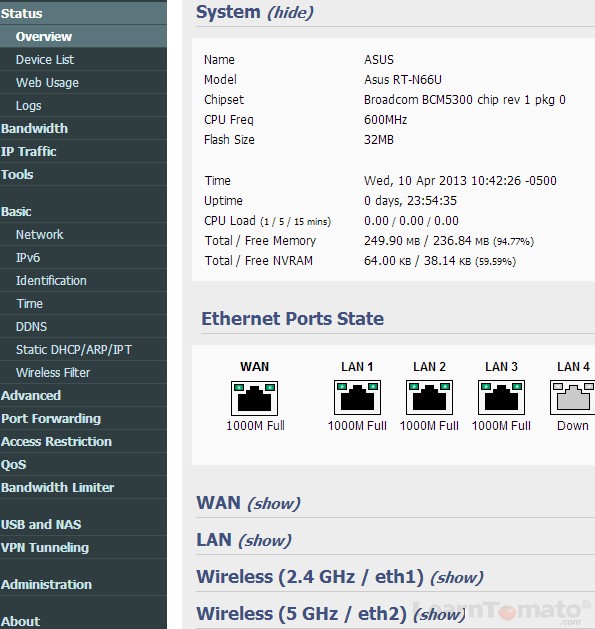Click the Name value ASUS
Image resolution: width=595 pixels, height=629 pixels.
[x=379, y=59]
